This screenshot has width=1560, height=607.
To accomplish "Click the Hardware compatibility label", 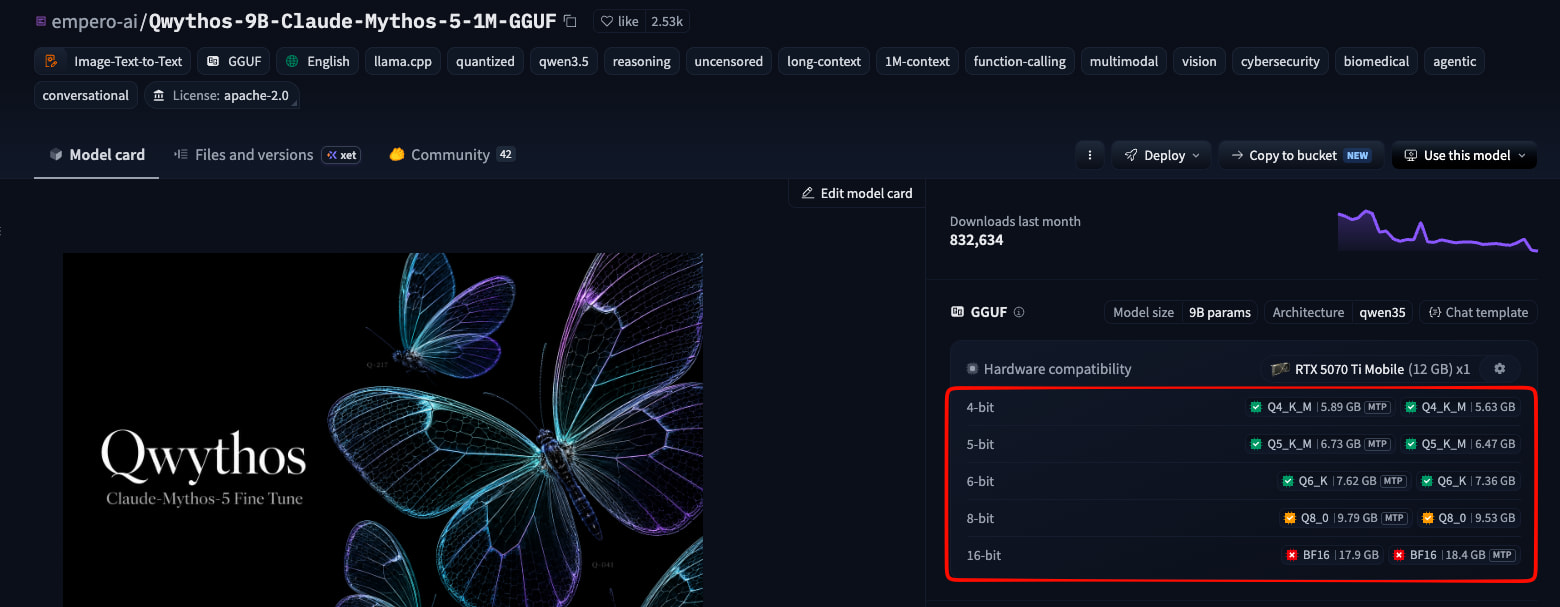I will (x=1057, y=369).
